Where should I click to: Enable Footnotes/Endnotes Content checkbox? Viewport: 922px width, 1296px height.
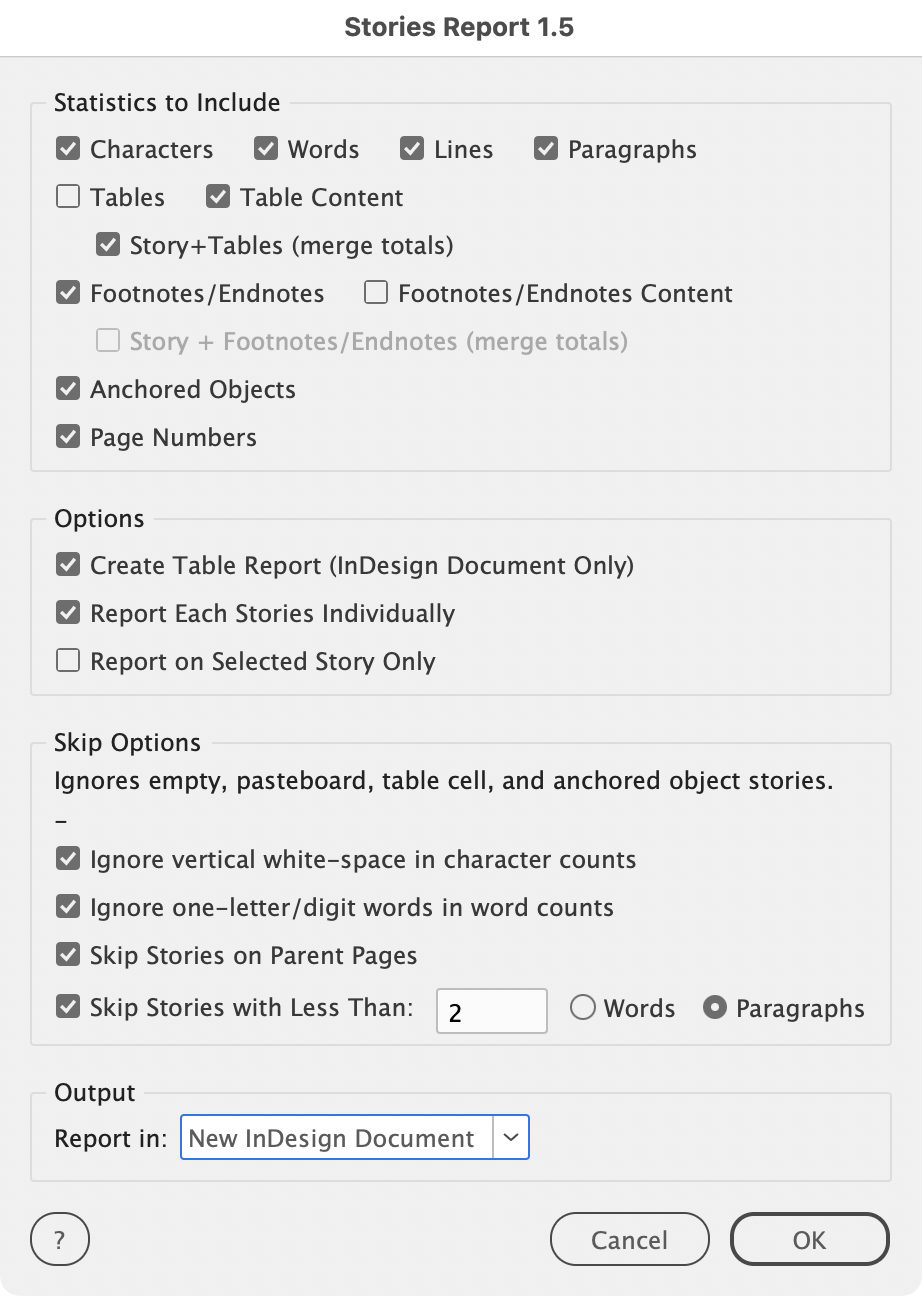point(376,293)
